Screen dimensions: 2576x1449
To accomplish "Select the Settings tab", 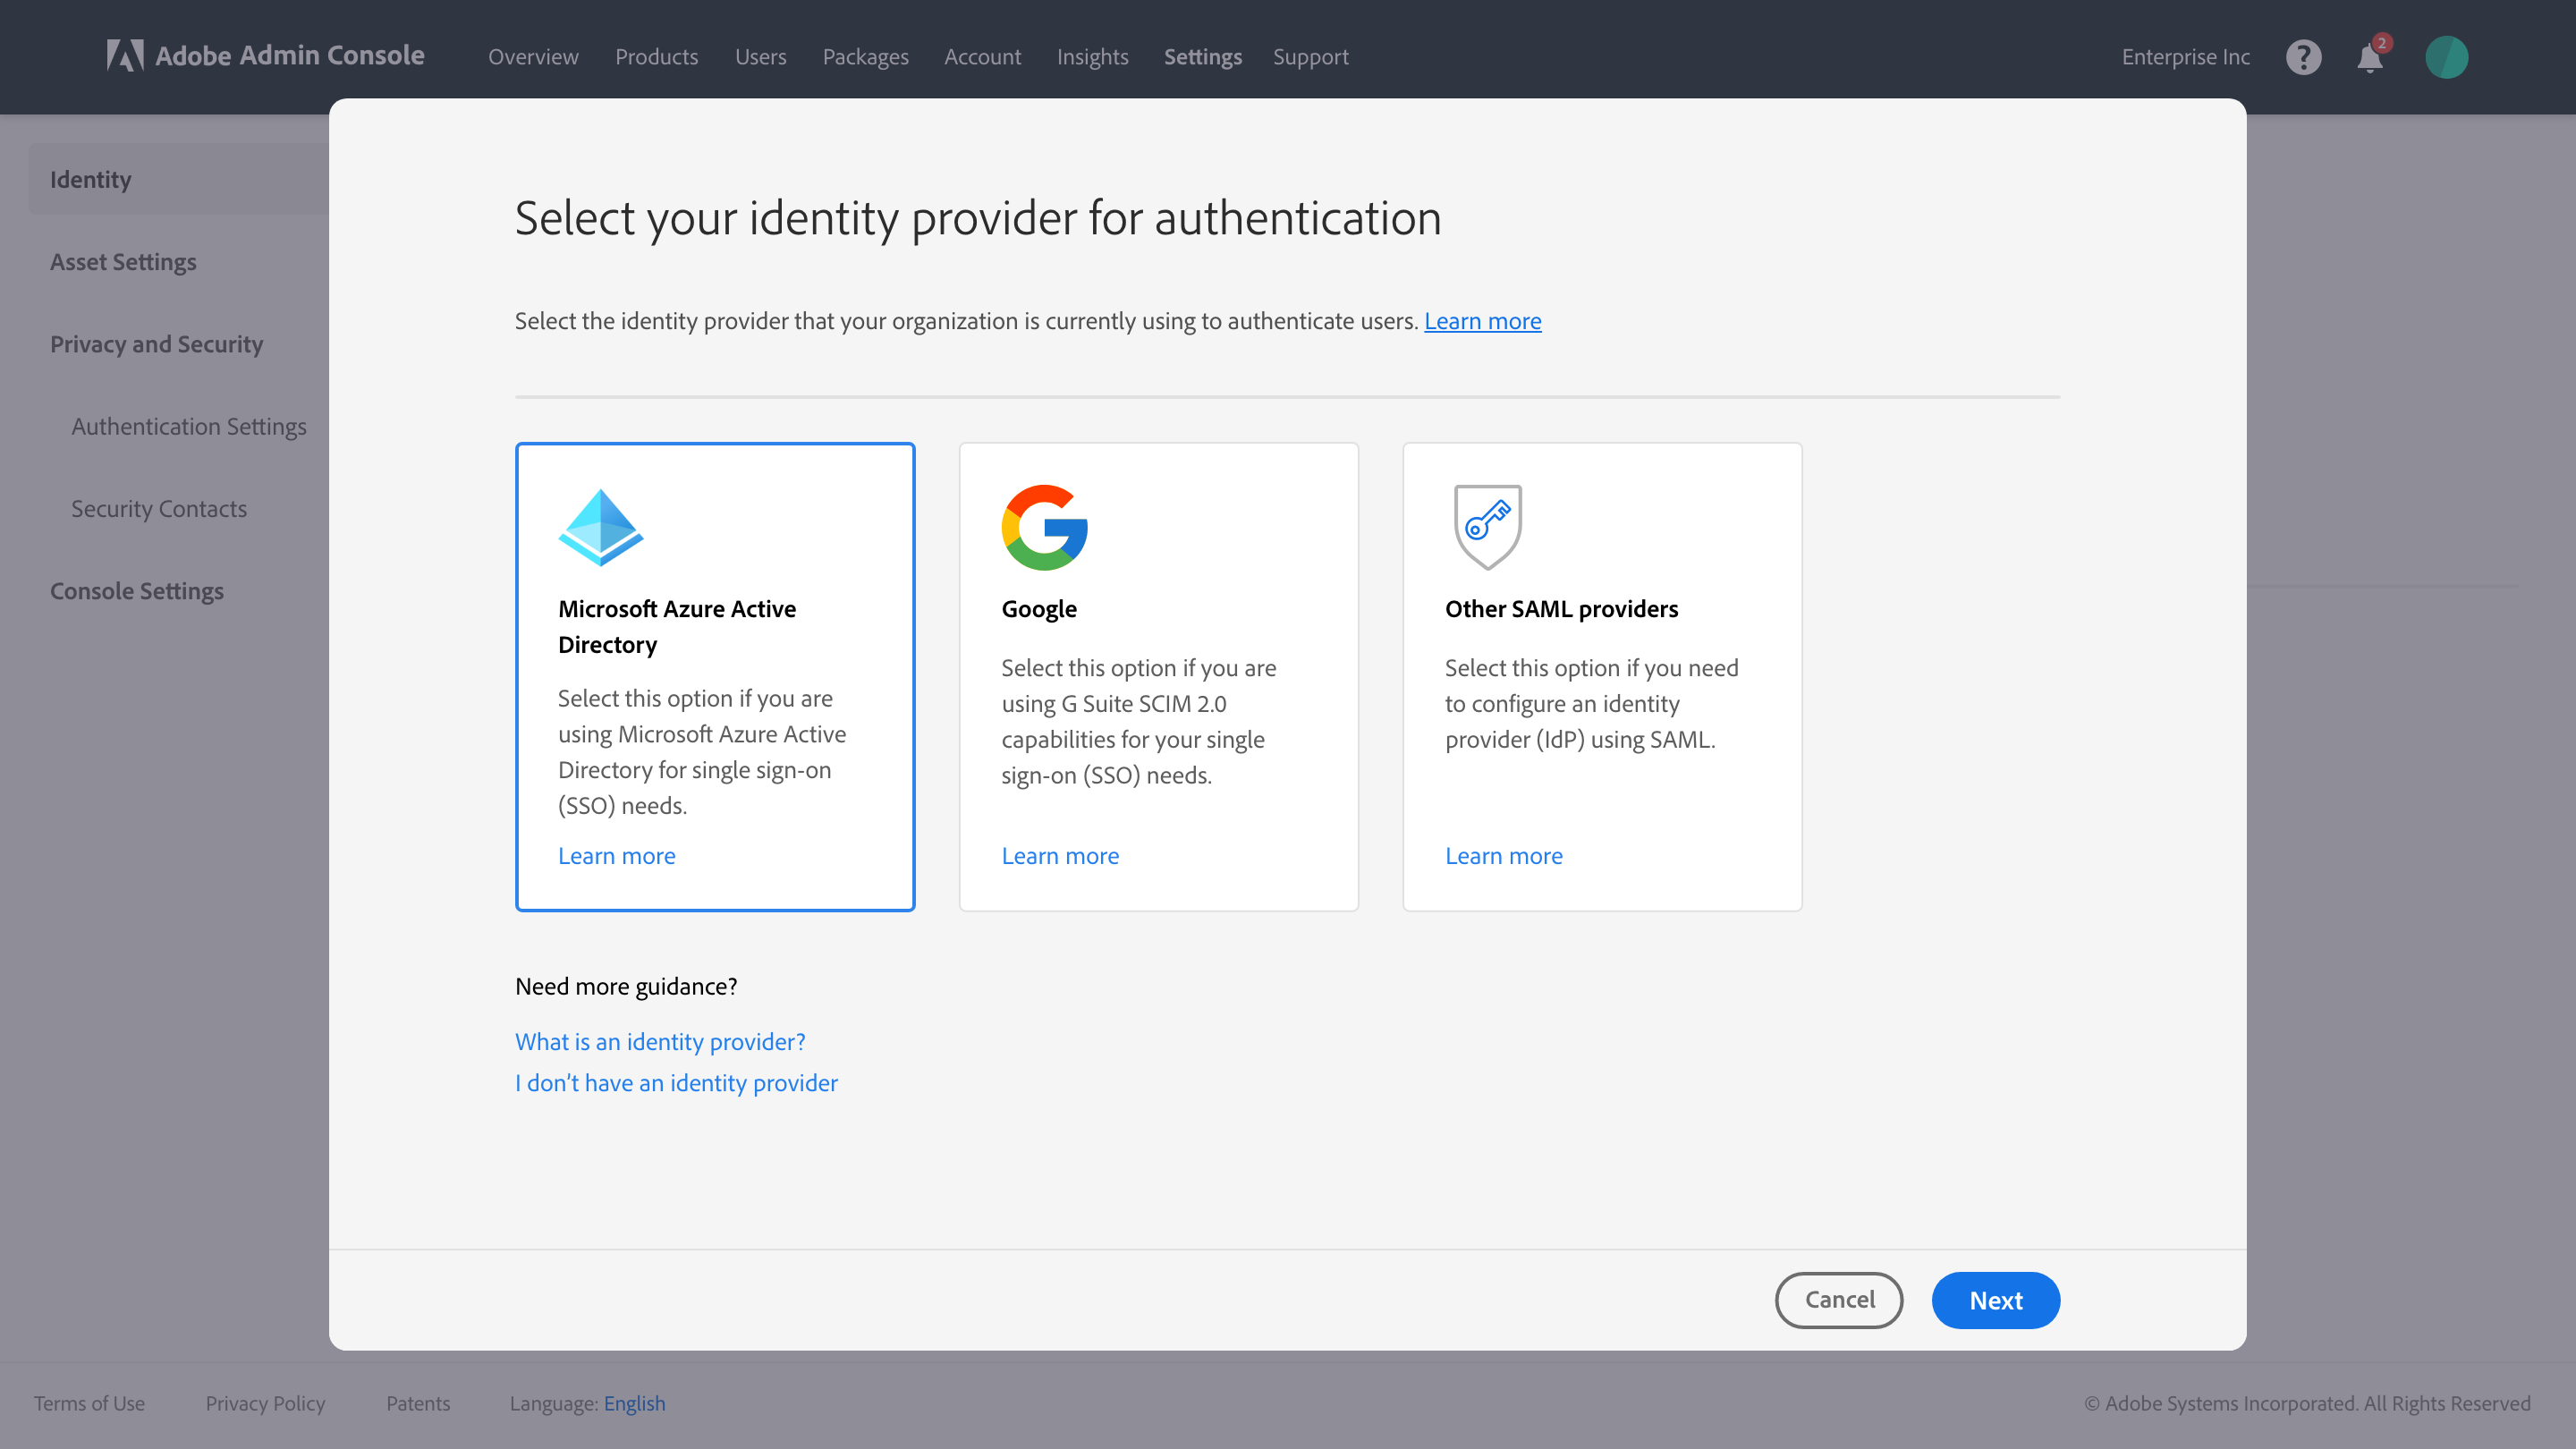I will (1202, 57).
